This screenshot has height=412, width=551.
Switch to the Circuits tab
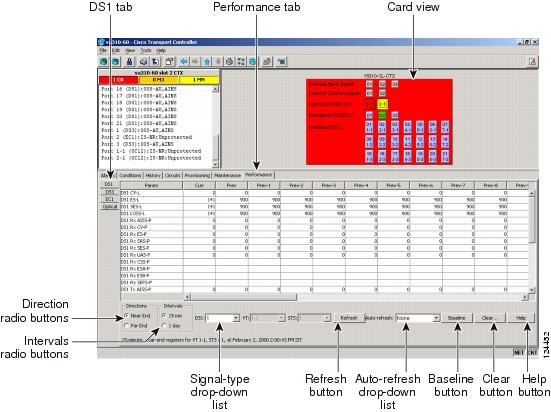tap(172, 175)
